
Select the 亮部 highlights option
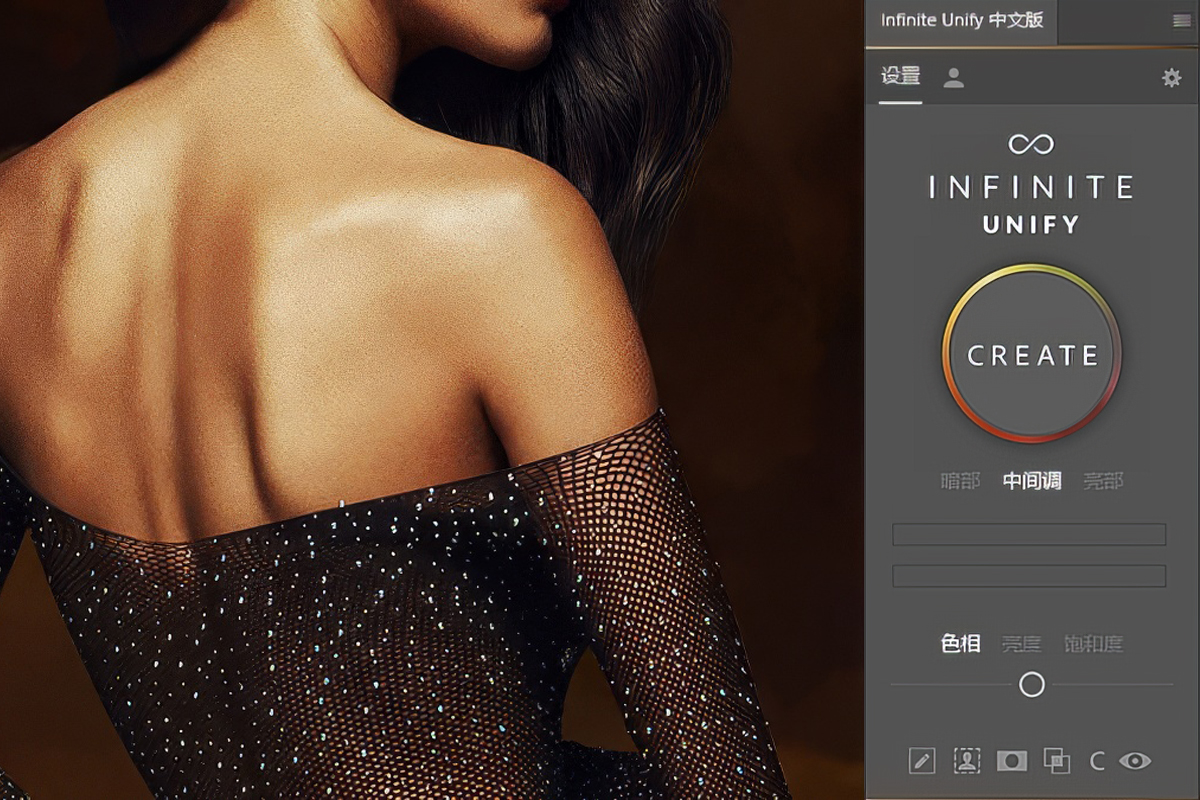[x=1104, y=481]
